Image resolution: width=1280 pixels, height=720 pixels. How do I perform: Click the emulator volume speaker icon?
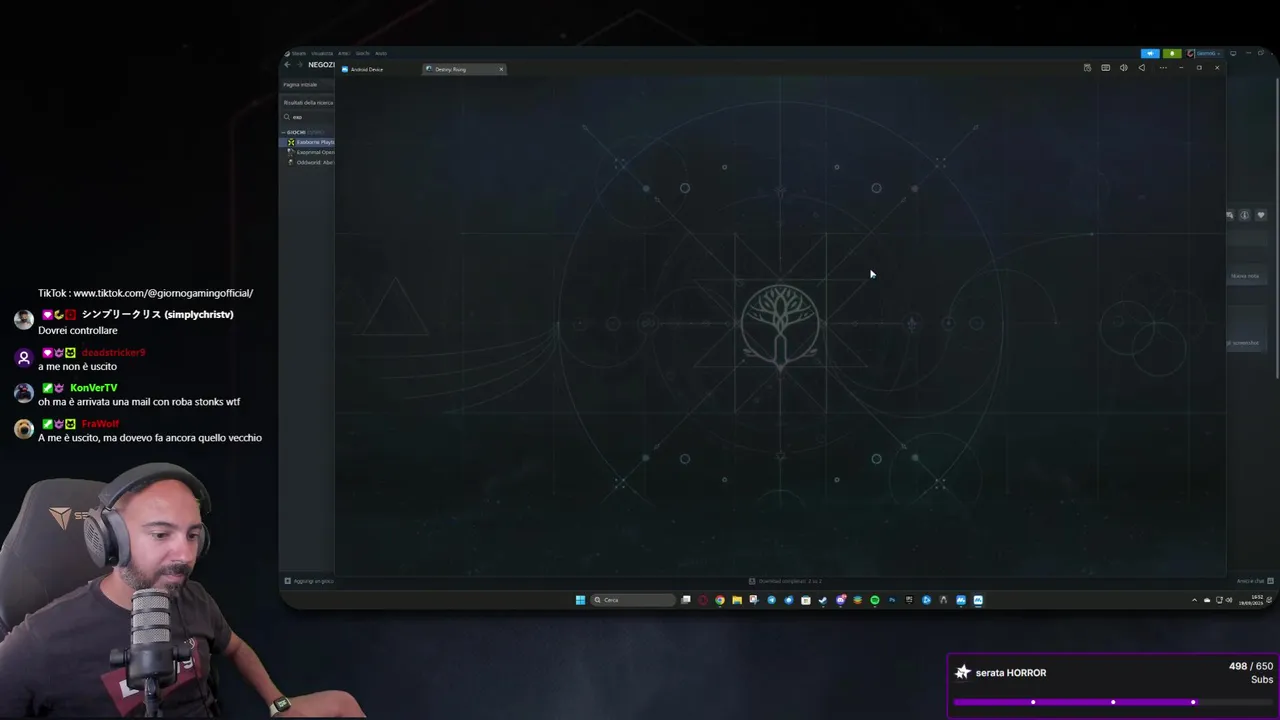tap(1124, 68)
